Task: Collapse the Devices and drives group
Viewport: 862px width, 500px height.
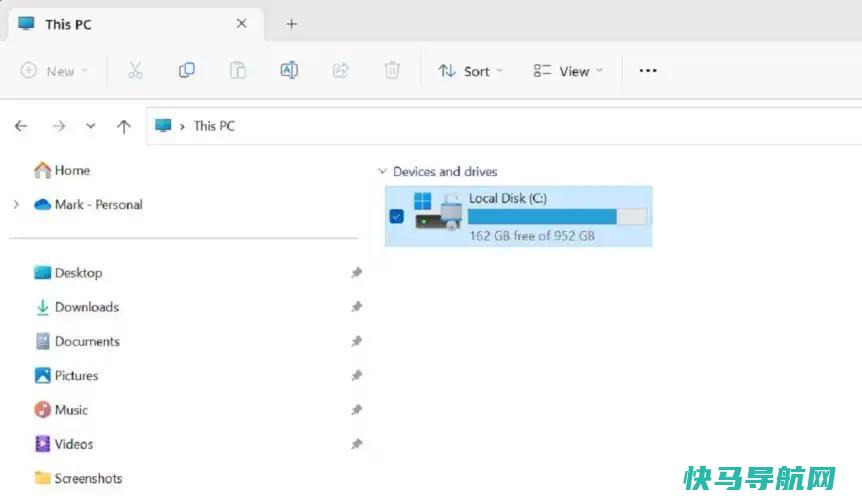Action: (x=382, y=171)
